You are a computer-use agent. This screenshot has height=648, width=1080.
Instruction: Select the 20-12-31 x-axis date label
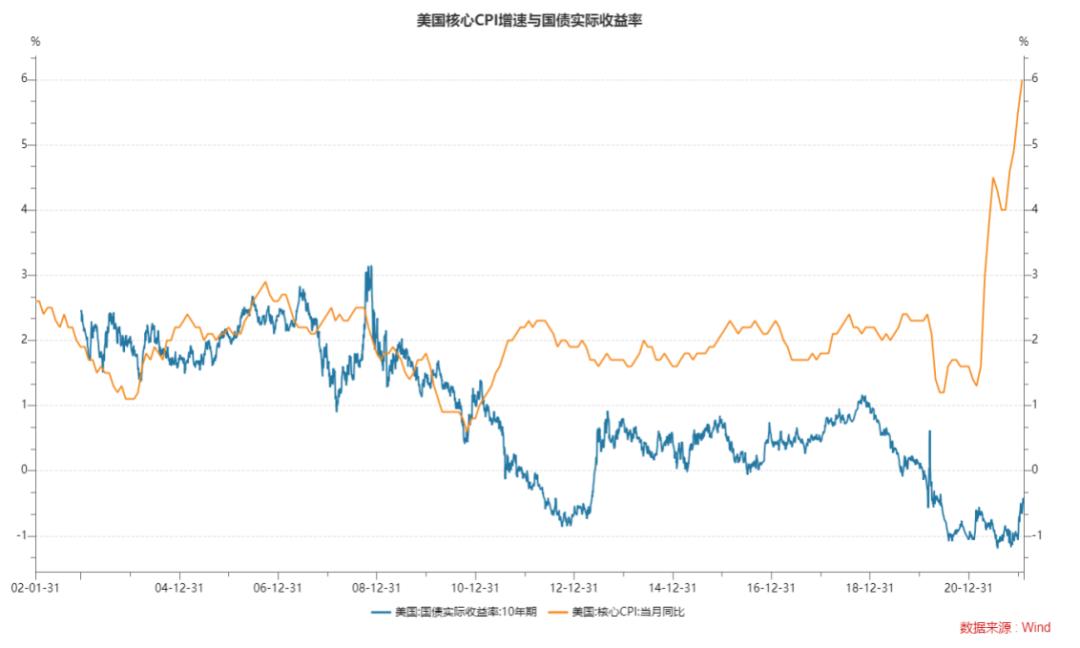(968, 588)
